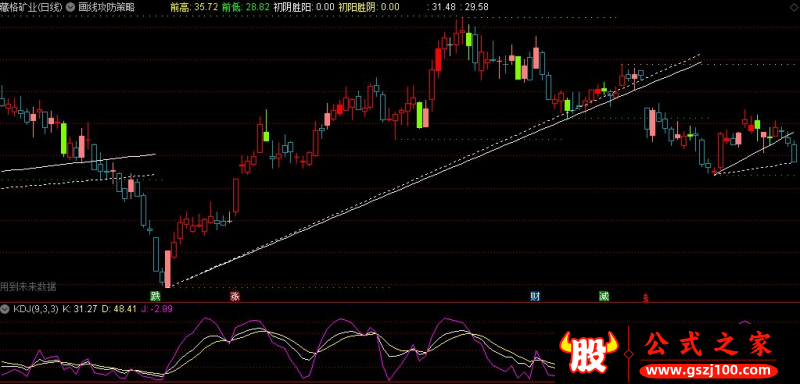Click the yellow D value 48.41

(119, 309)
